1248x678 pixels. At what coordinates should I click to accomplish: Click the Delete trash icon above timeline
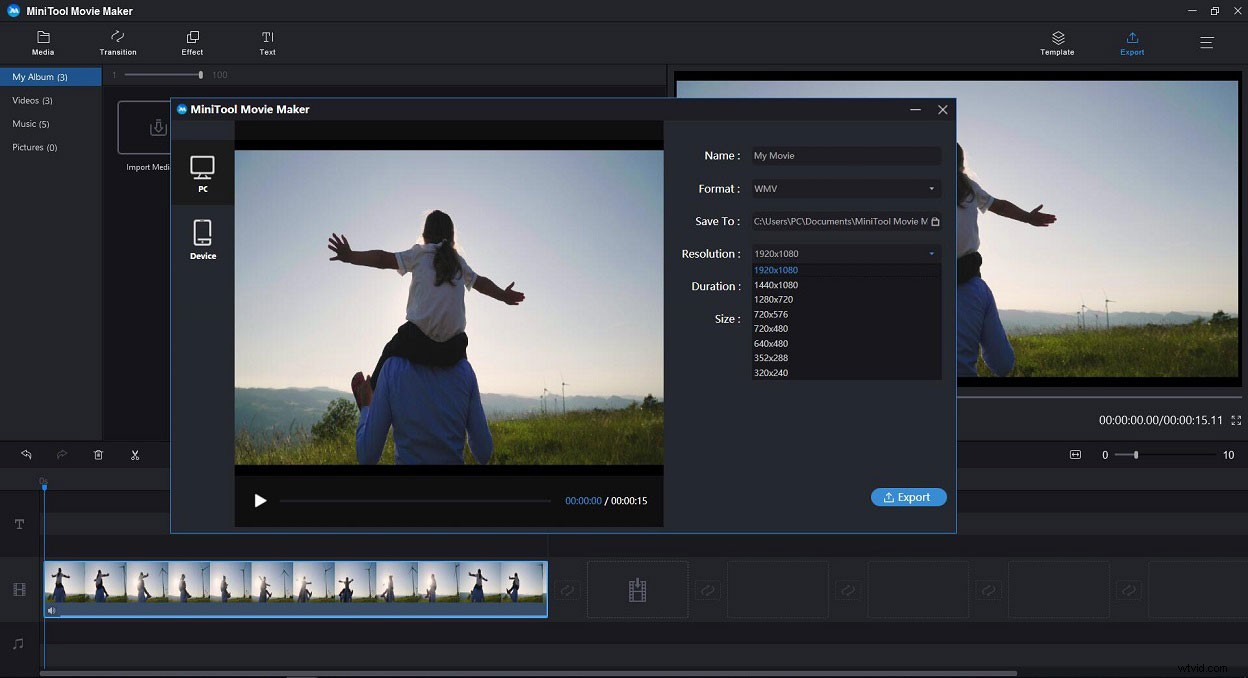[98, 454]
